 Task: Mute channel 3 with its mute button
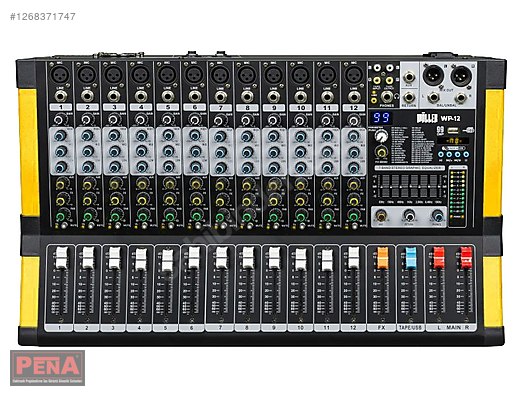pyautogui.click(x=117, y=226)
